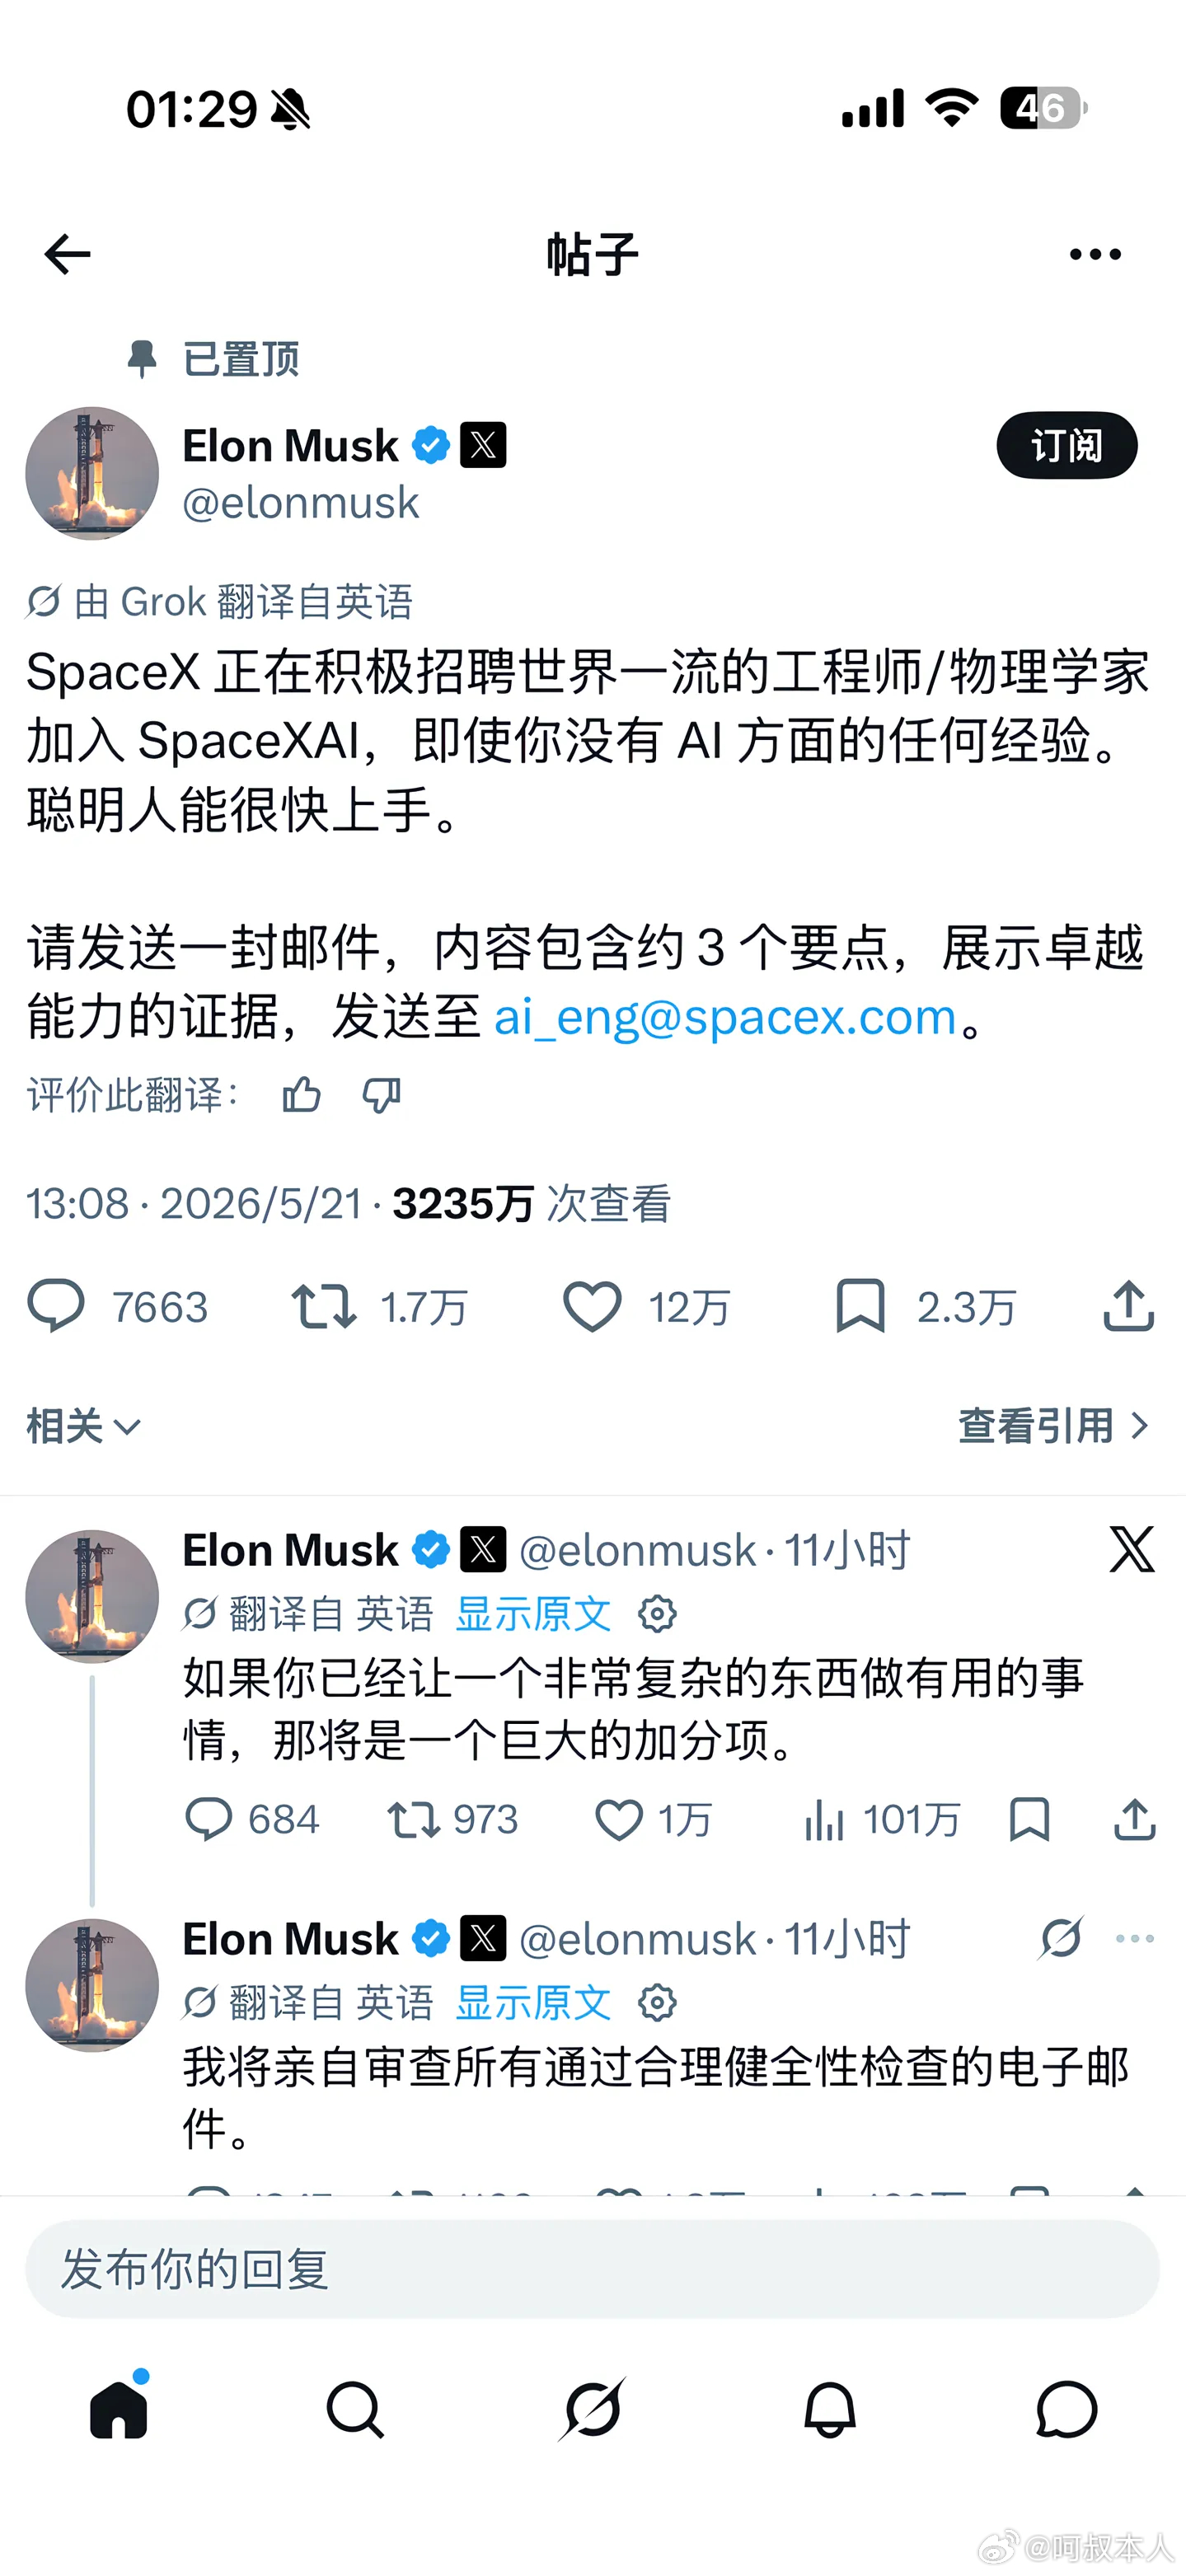Tap the 订阅 subscribe button

[x=1066, y=445]
